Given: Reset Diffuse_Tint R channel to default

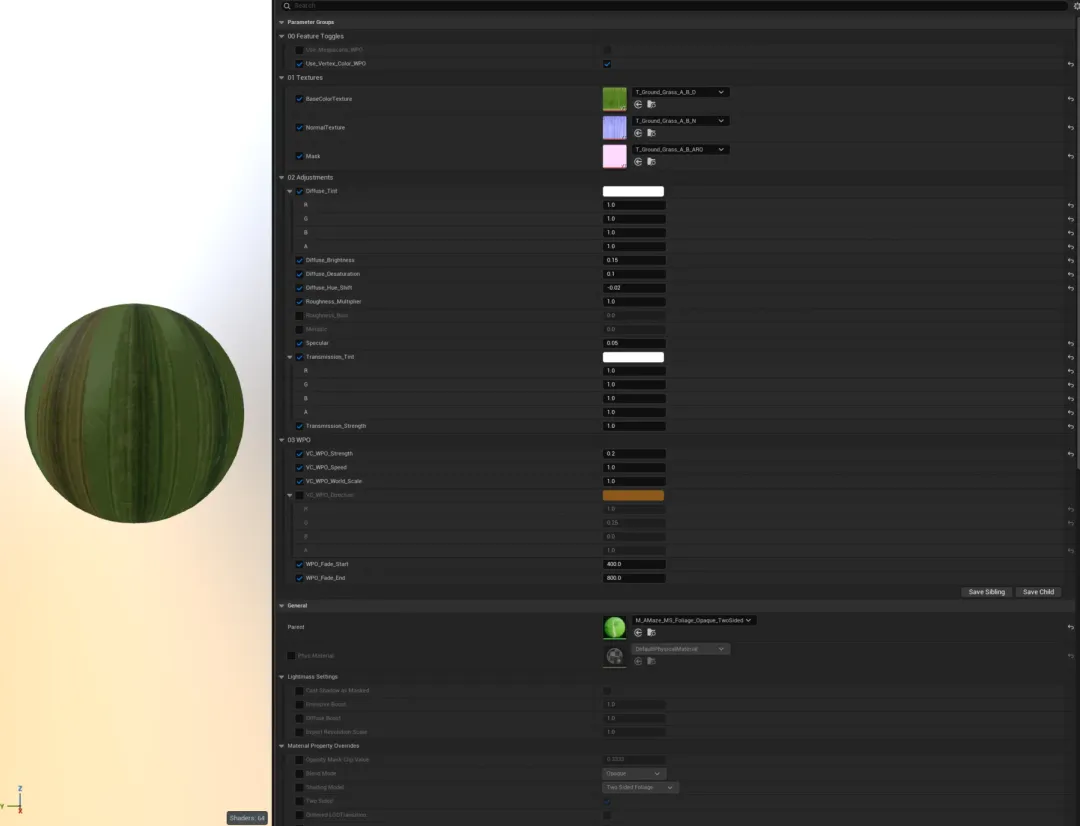Looking at the screenshot, I should click(x=1070, y=205).
